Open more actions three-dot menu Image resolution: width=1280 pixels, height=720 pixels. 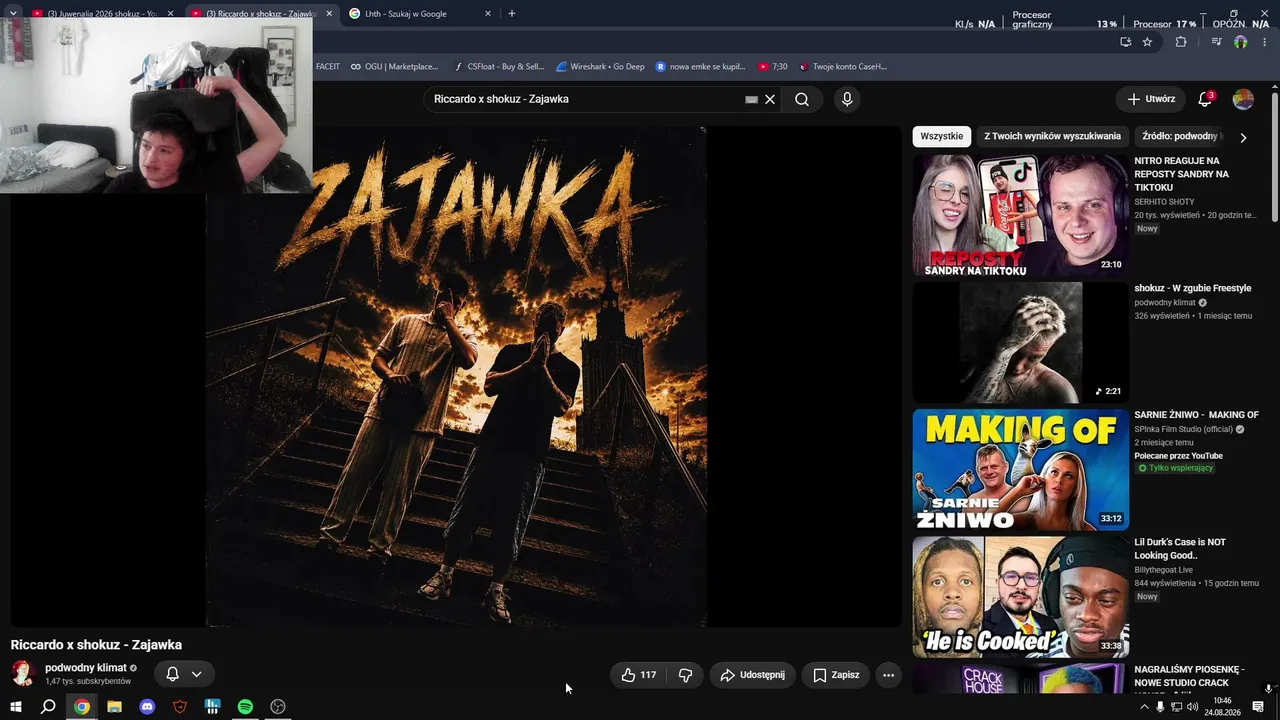point(888,675)
